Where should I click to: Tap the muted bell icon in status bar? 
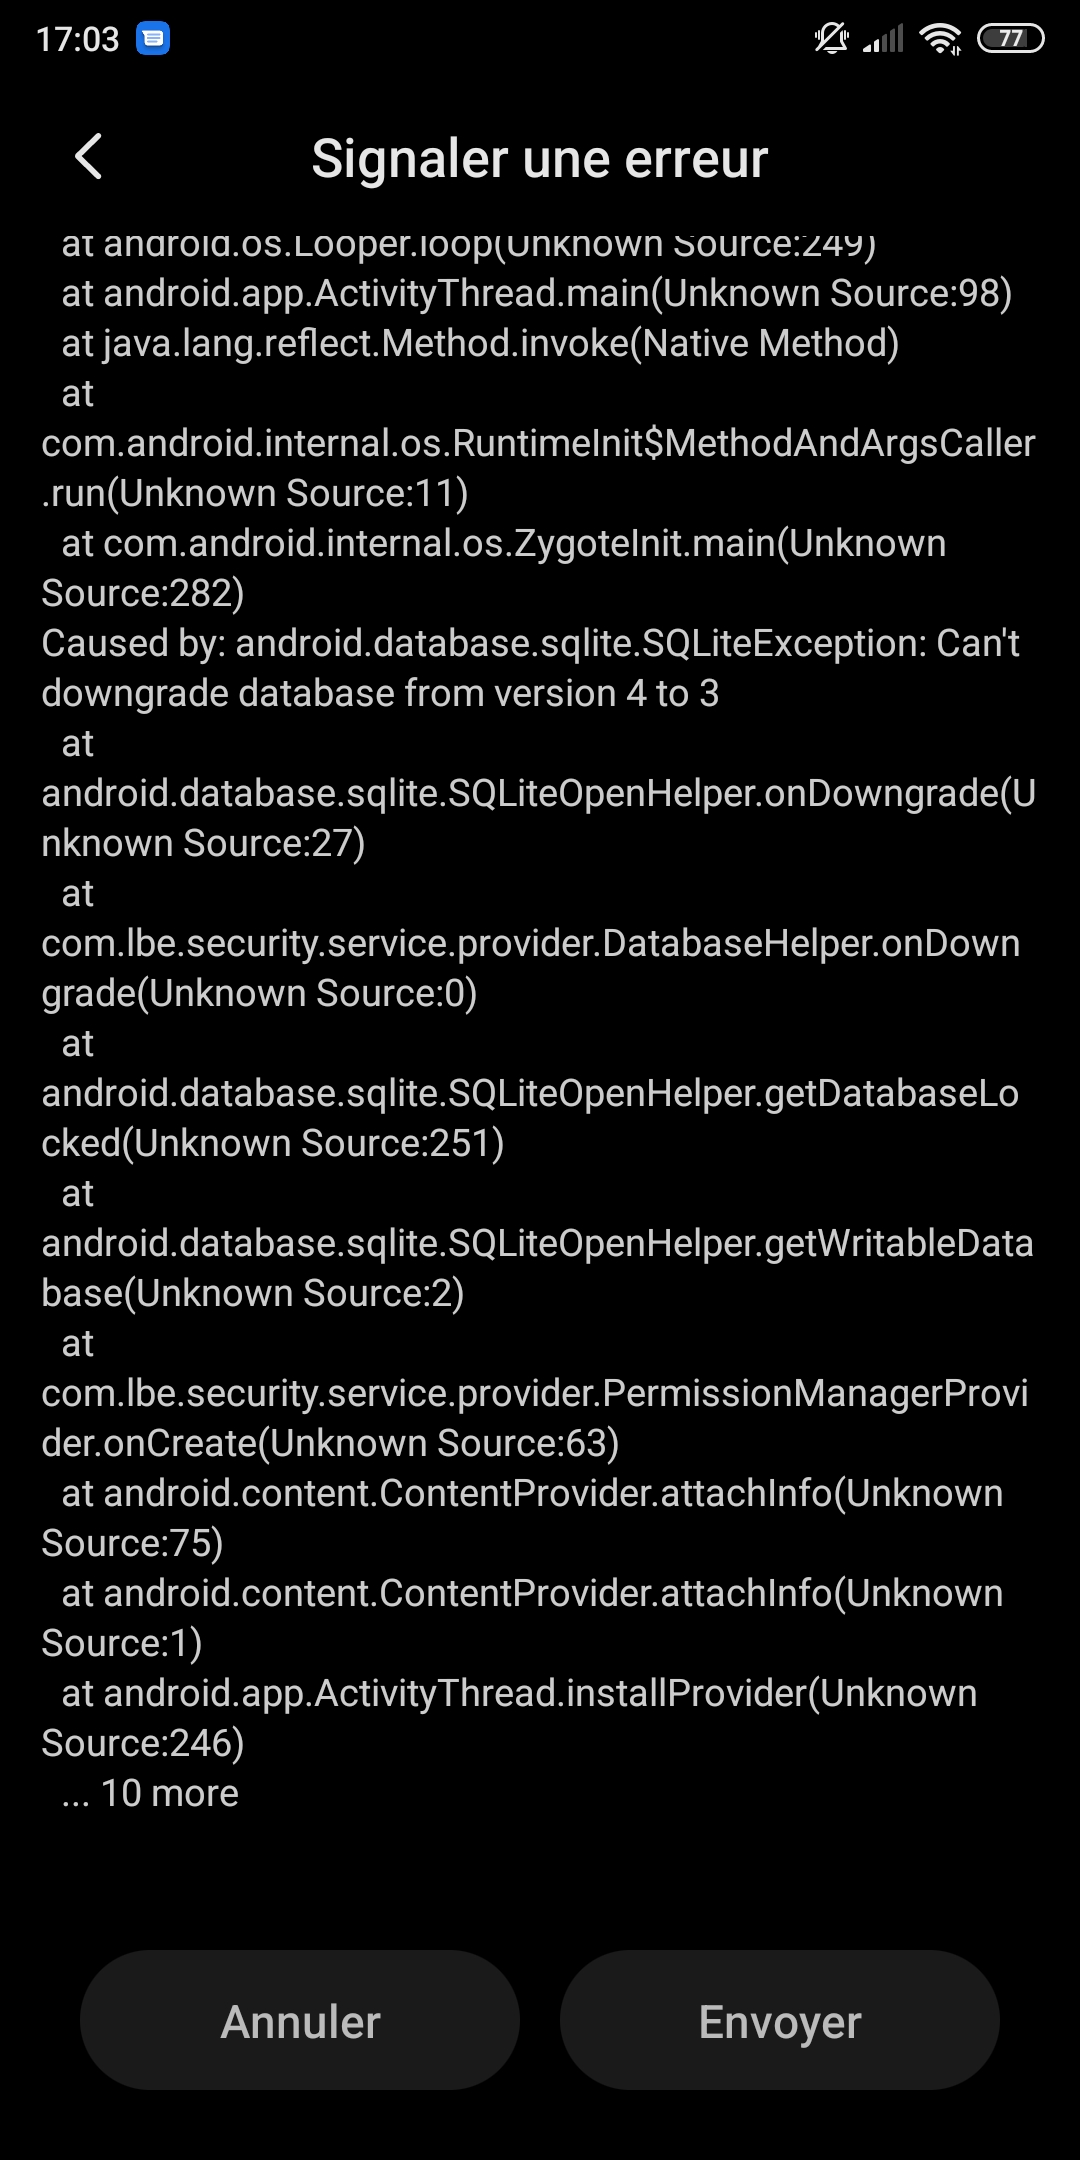tap(831, 38)
